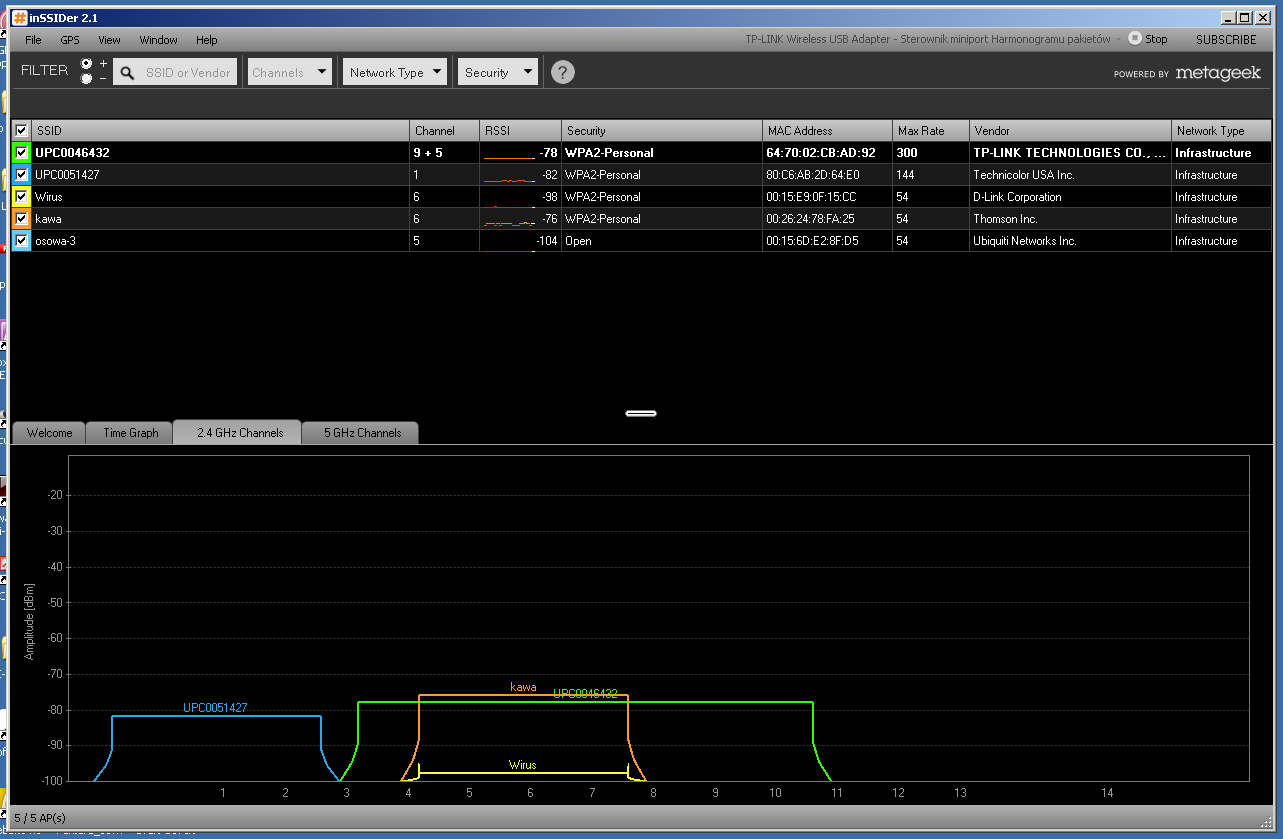
Task: Click the SUBSCRIBE link
Action: (1226, 40)
